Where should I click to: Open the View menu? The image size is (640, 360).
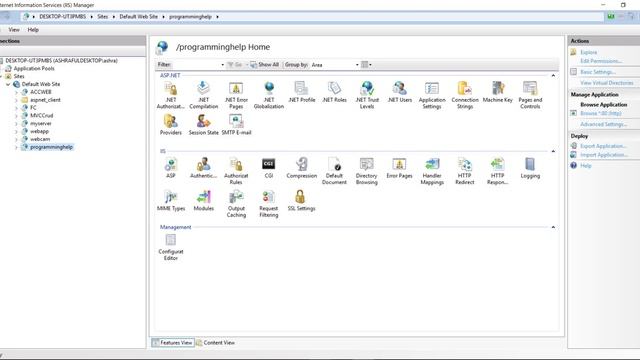14,30
